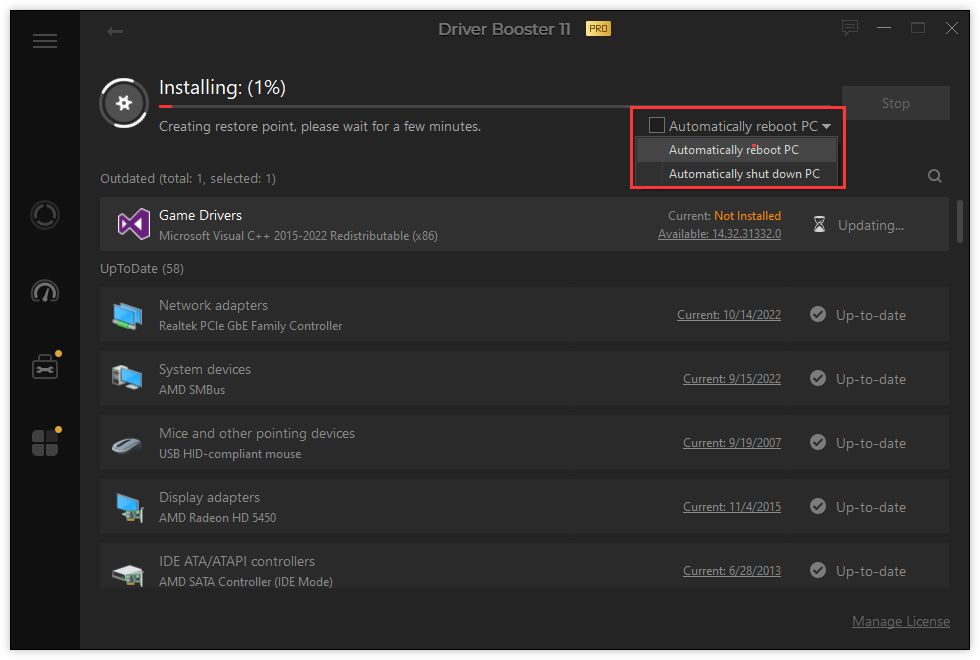Select Automatically shut down PC option
Viewport: 980px width, 660px height.
(736, 174)
